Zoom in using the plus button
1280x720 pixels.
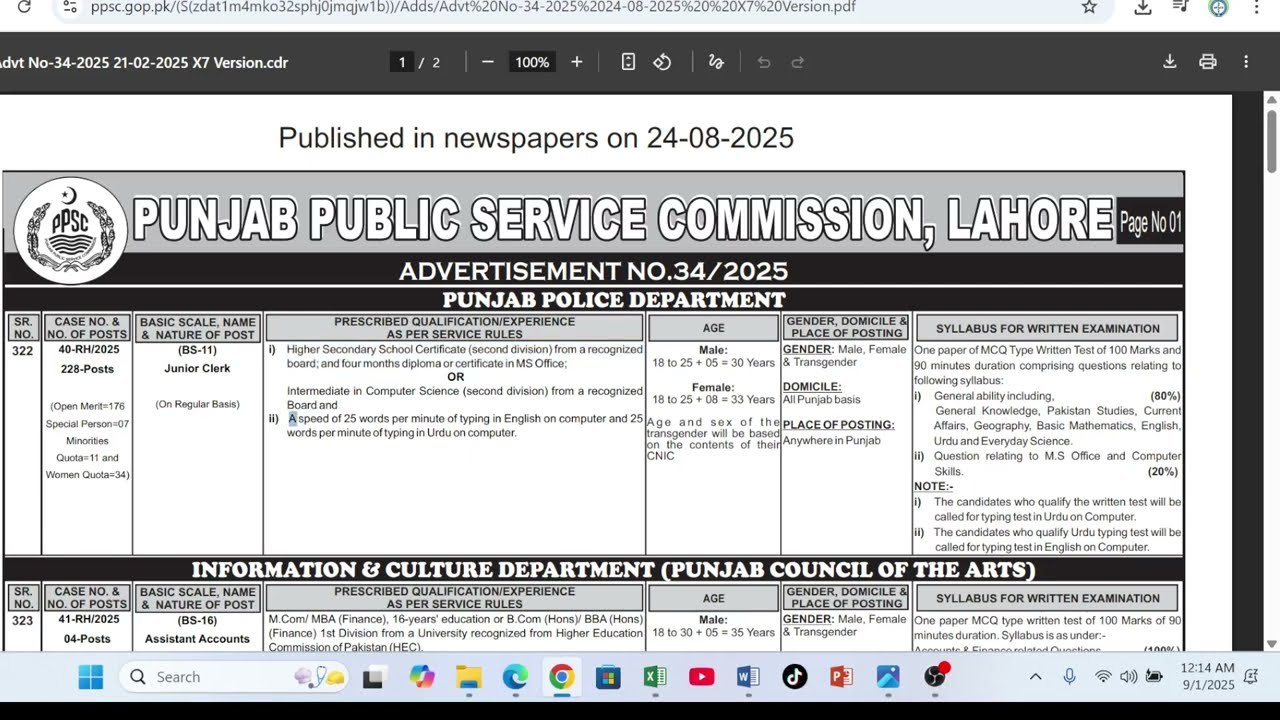pos(576,61)
